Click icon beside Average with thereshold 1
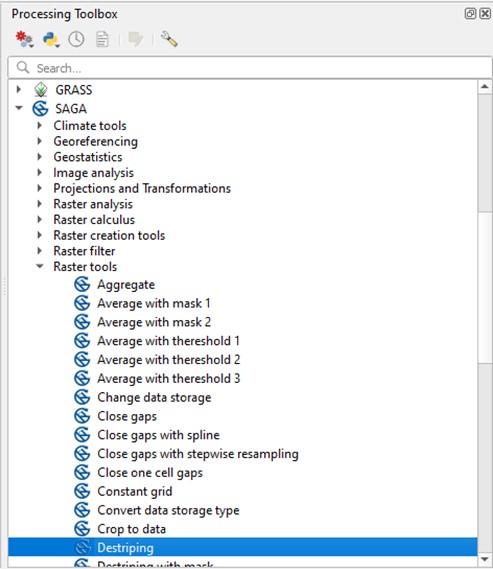This screenshot has width=493, height=569. pyautogui.click(x=82, y=341)
